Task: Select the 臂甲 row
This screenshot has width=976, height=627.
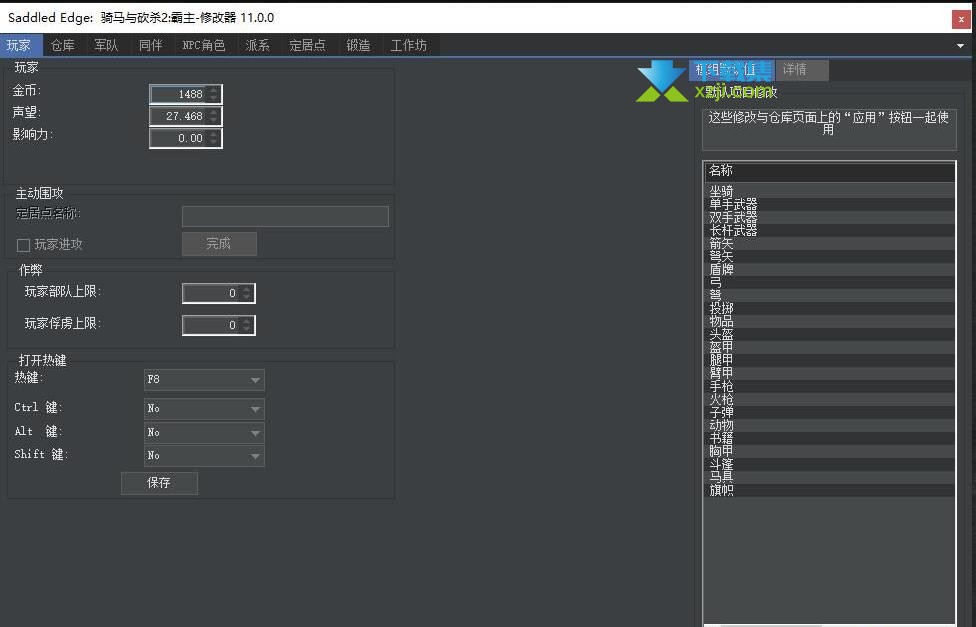Action: tap(830, 373)
